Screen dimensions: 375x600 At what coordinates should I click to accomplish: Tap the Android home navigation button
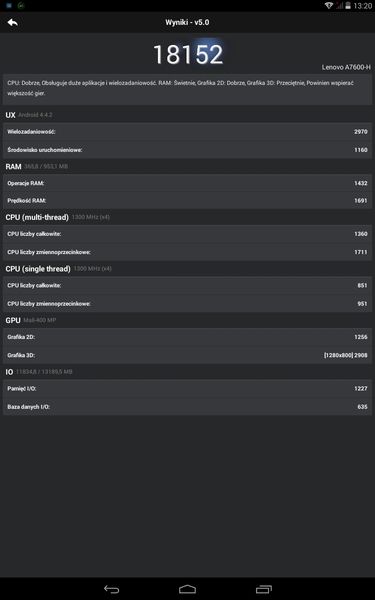point(188,589)
